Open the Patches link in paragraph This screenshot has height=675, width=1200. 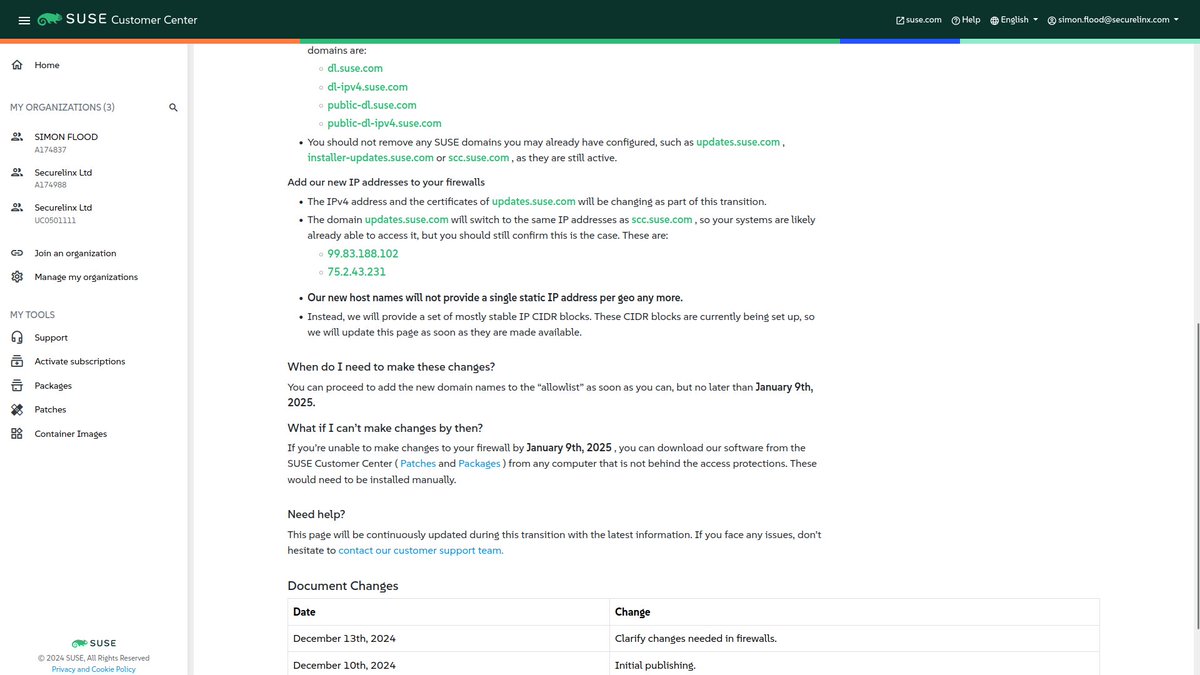tap(418, 464)
